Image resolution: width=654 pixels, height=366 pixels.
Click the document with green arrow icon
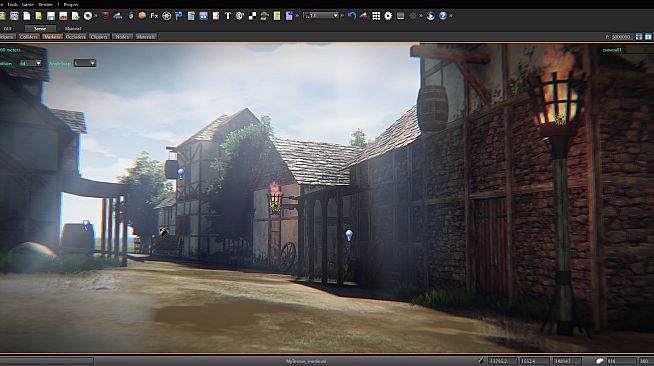[x=75, y=16]
